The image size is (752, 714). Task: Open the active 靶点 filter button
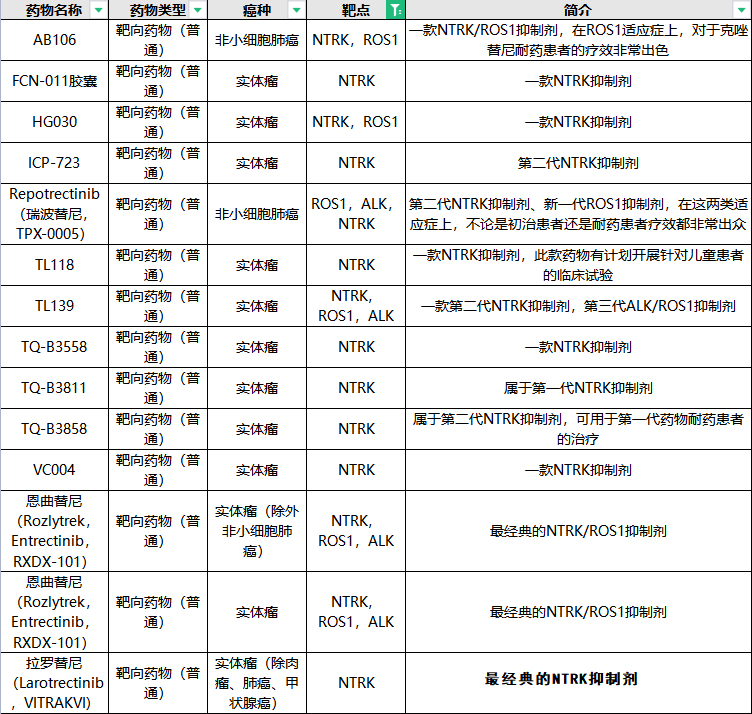[x=396, y=10]
